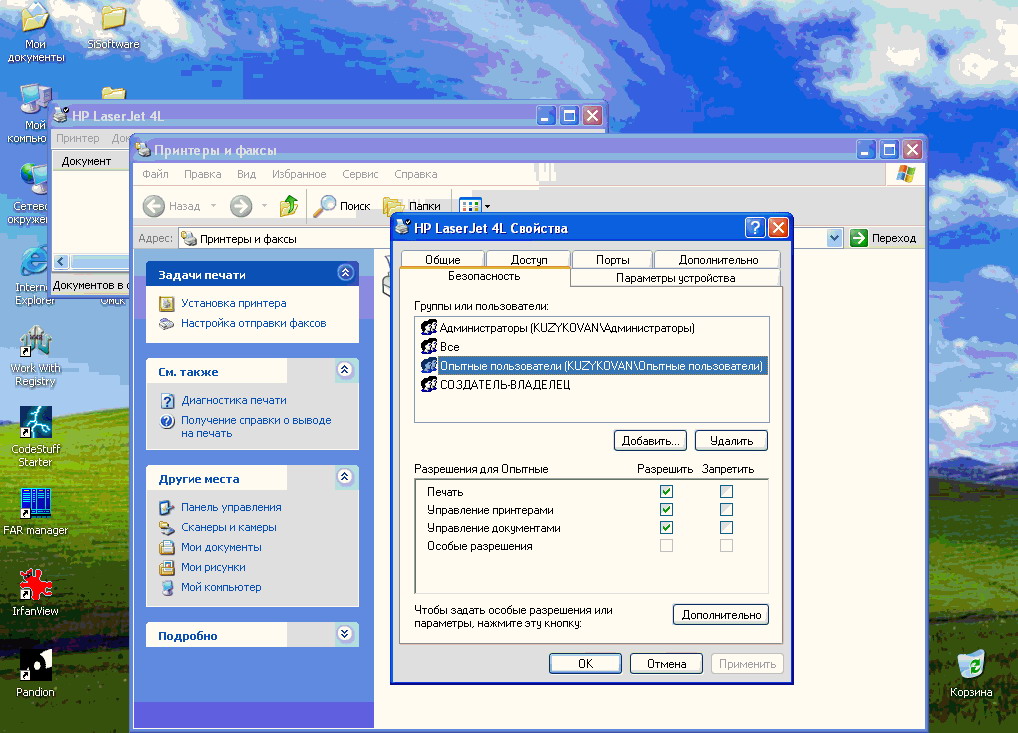The image size is (1018, 733).
Task: Open the Recycle Bin (Корзина) icon
Action: [971, 665]
